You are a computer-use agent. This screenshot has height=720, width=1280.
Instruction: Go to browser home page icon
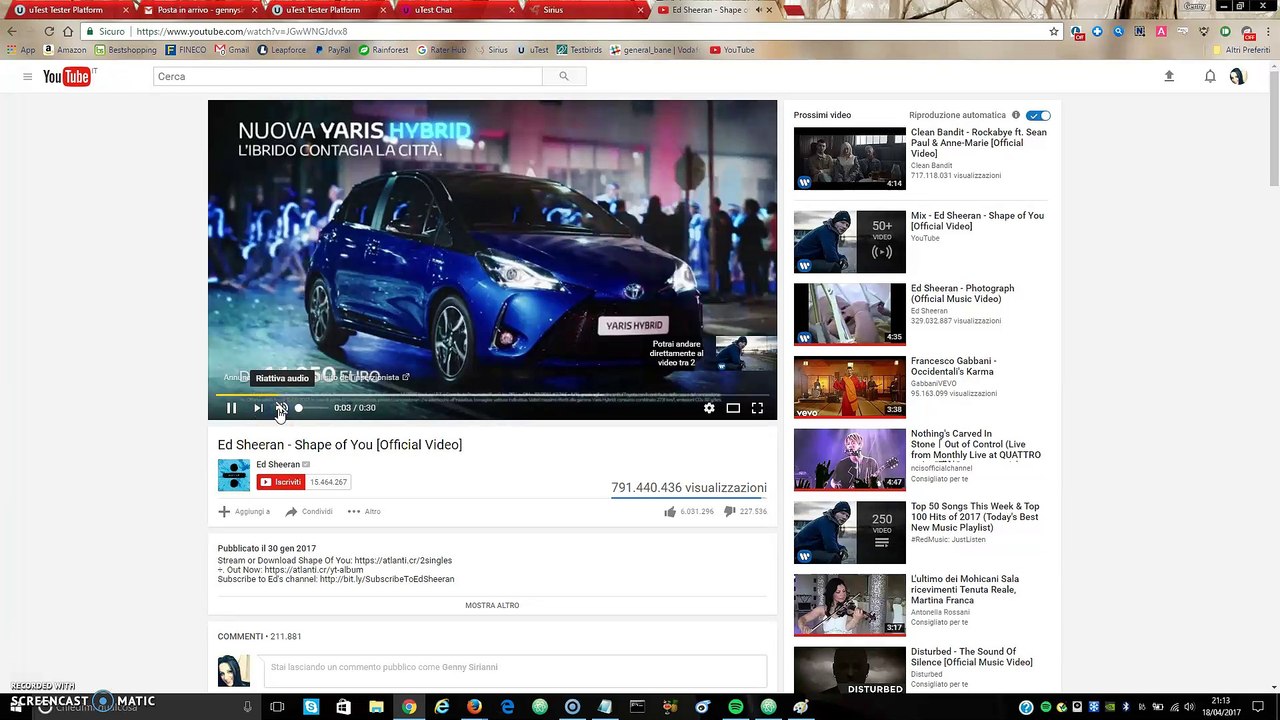pyautogui.click(x=67, y=31)
